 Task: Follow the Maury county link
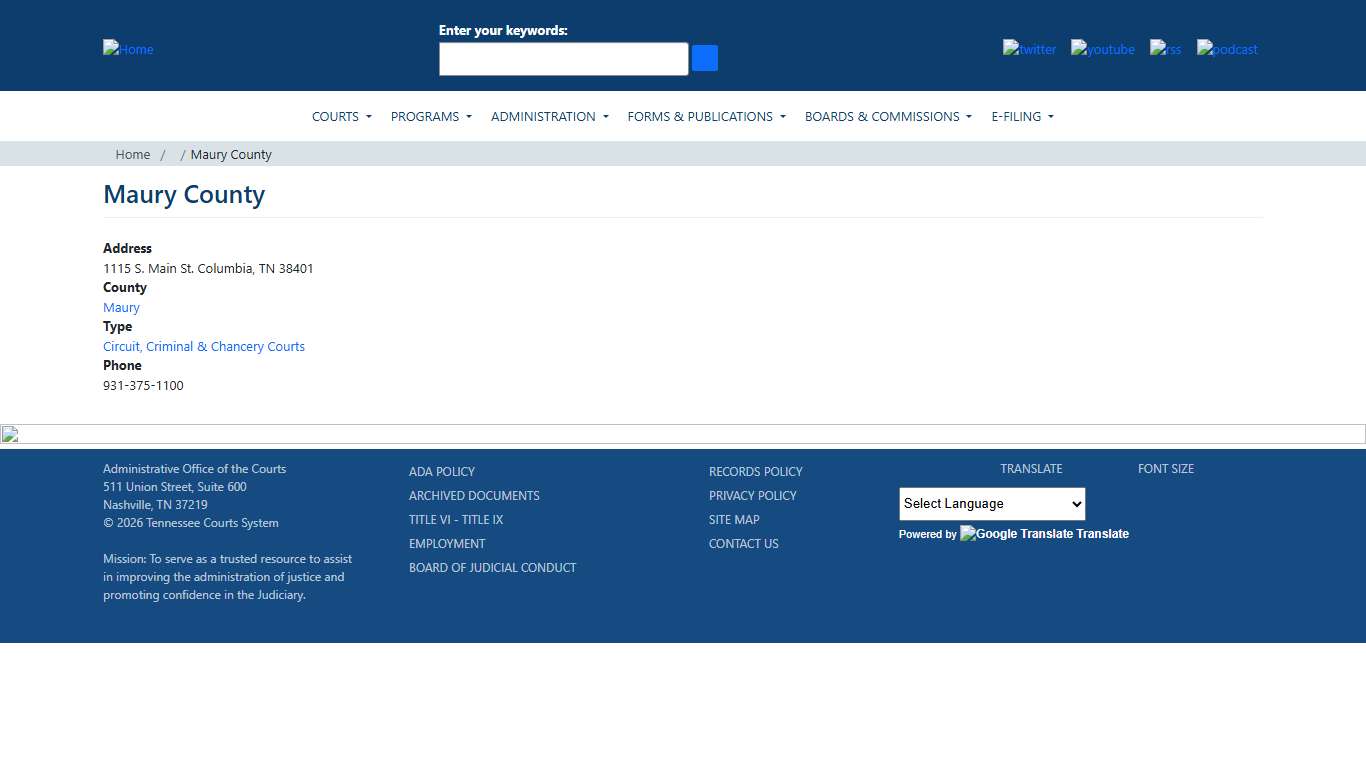tap(121, 308)
